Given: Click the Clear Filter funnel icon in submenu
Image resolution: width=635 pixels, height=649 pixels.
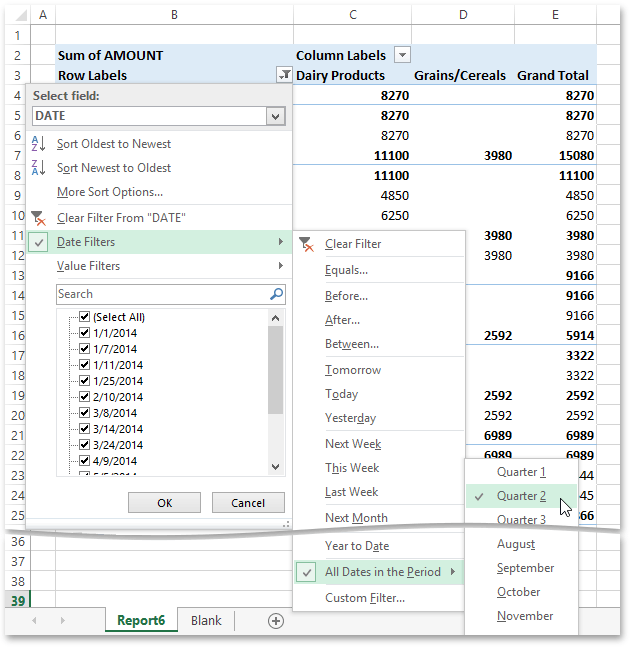Looking at the screenshot, I should pos(306,244).
